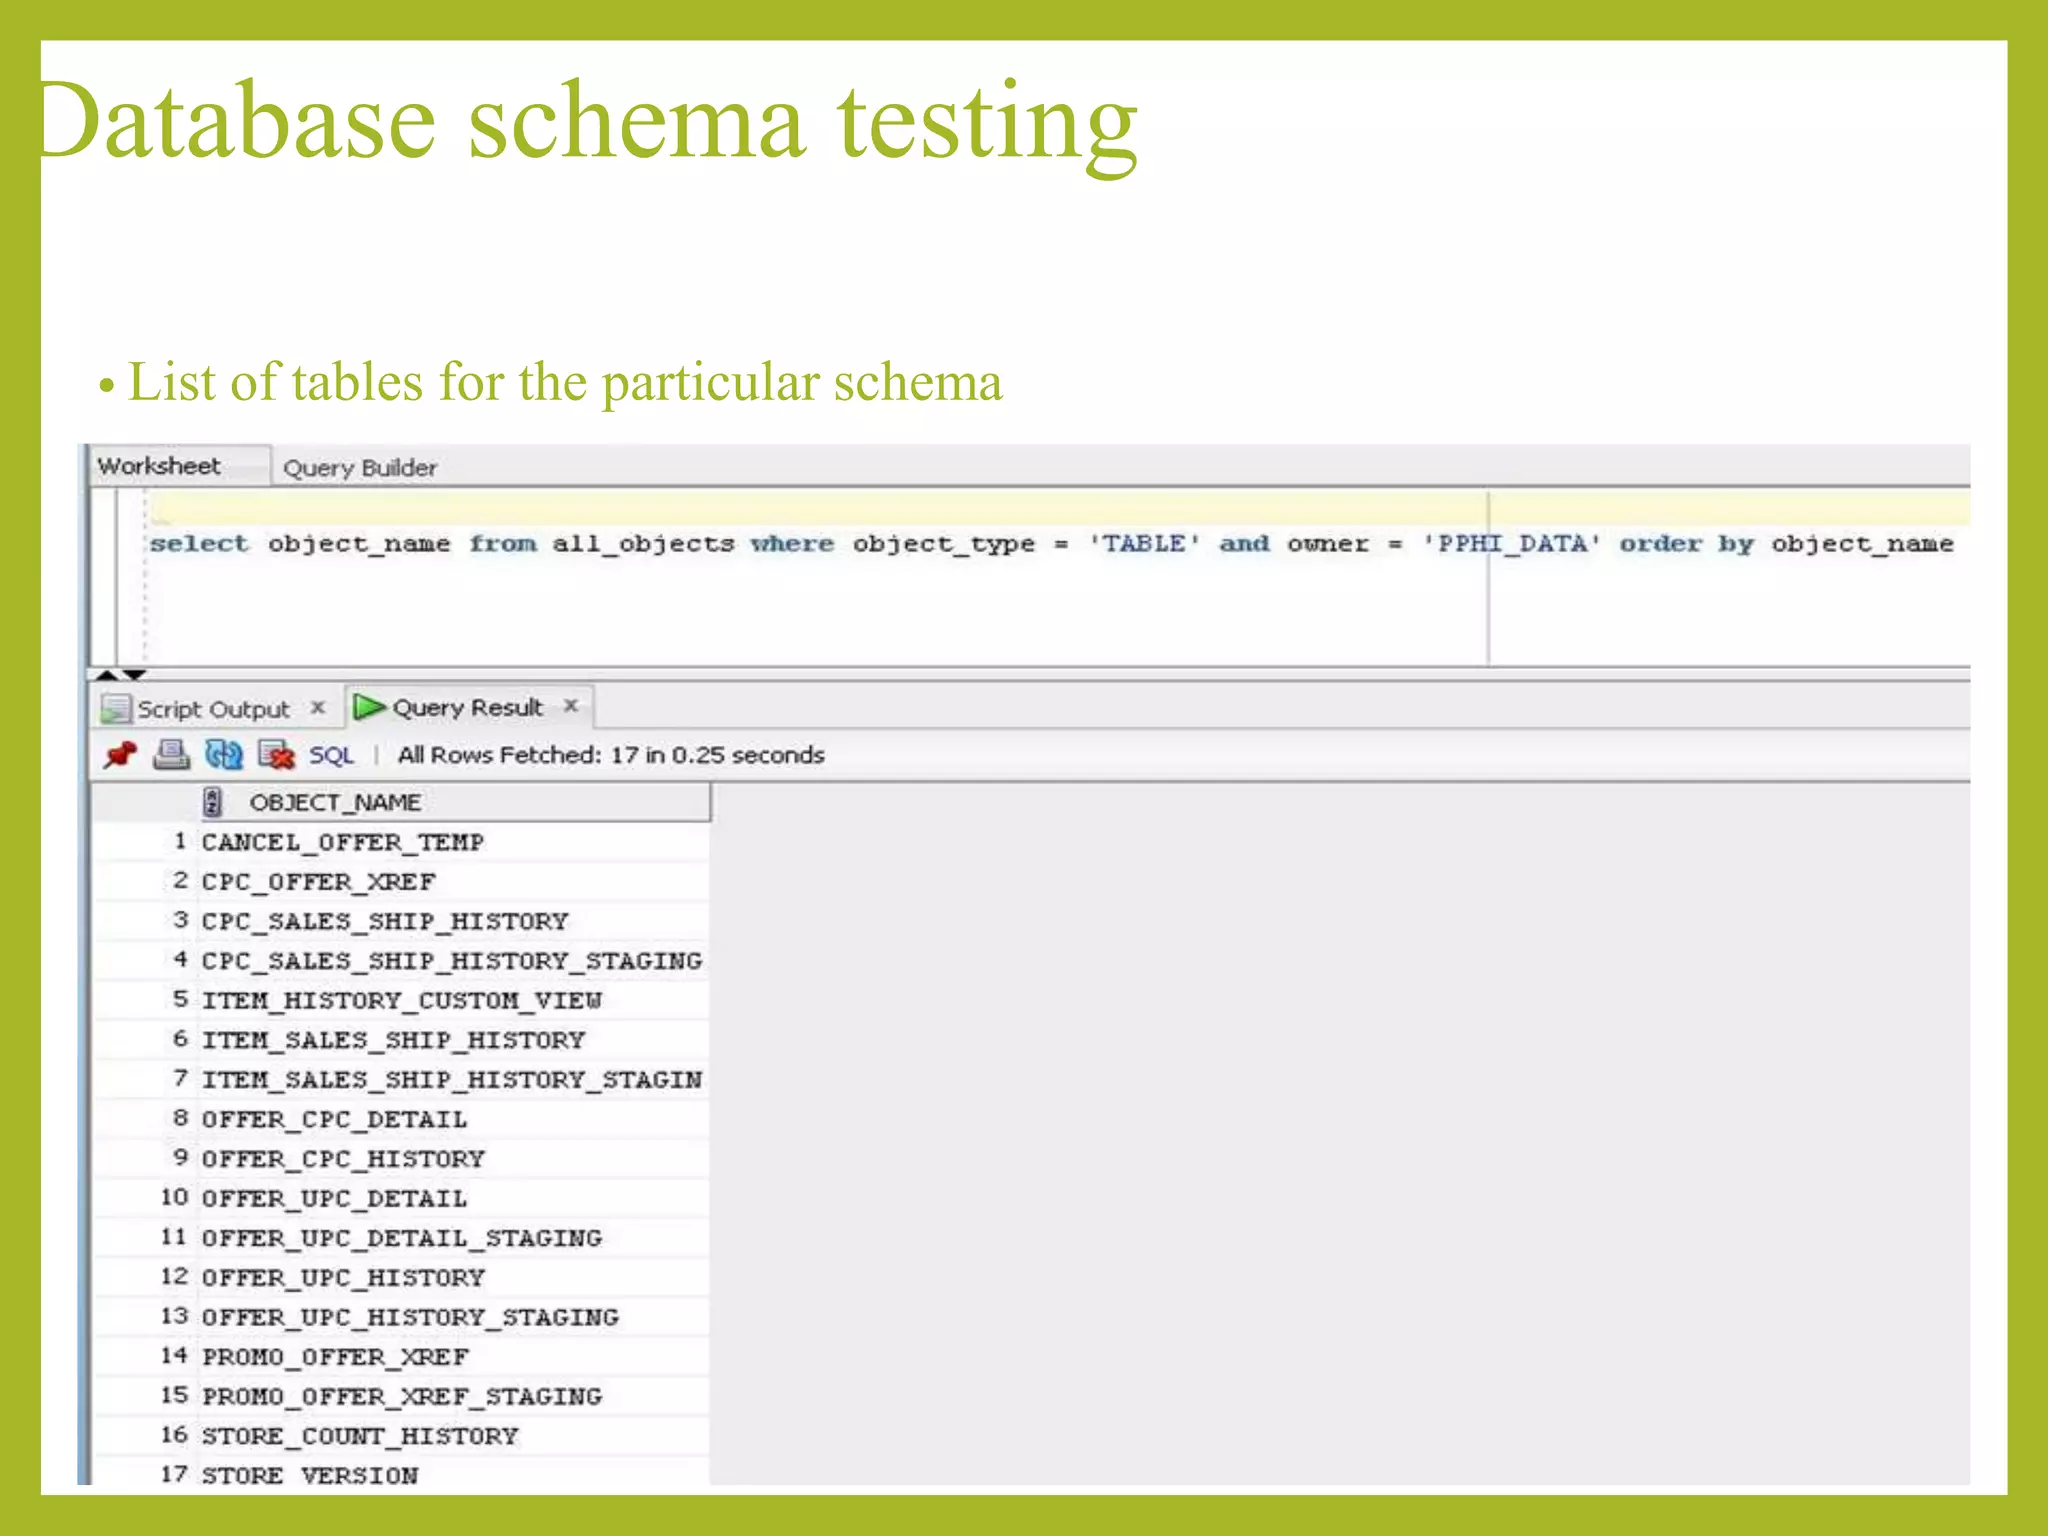Image resolution: width=2048 pixels, height=1536 pixels.
Task: Select row ITEM_HISTORY_CUSTOM_VIEW
Action: [402, 1000]
